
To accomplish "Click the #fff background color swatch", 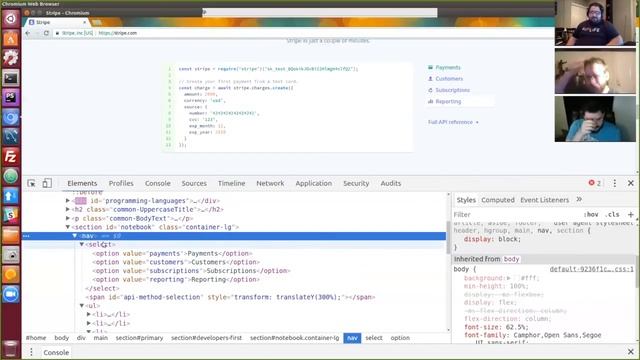I will pos(517,278).
